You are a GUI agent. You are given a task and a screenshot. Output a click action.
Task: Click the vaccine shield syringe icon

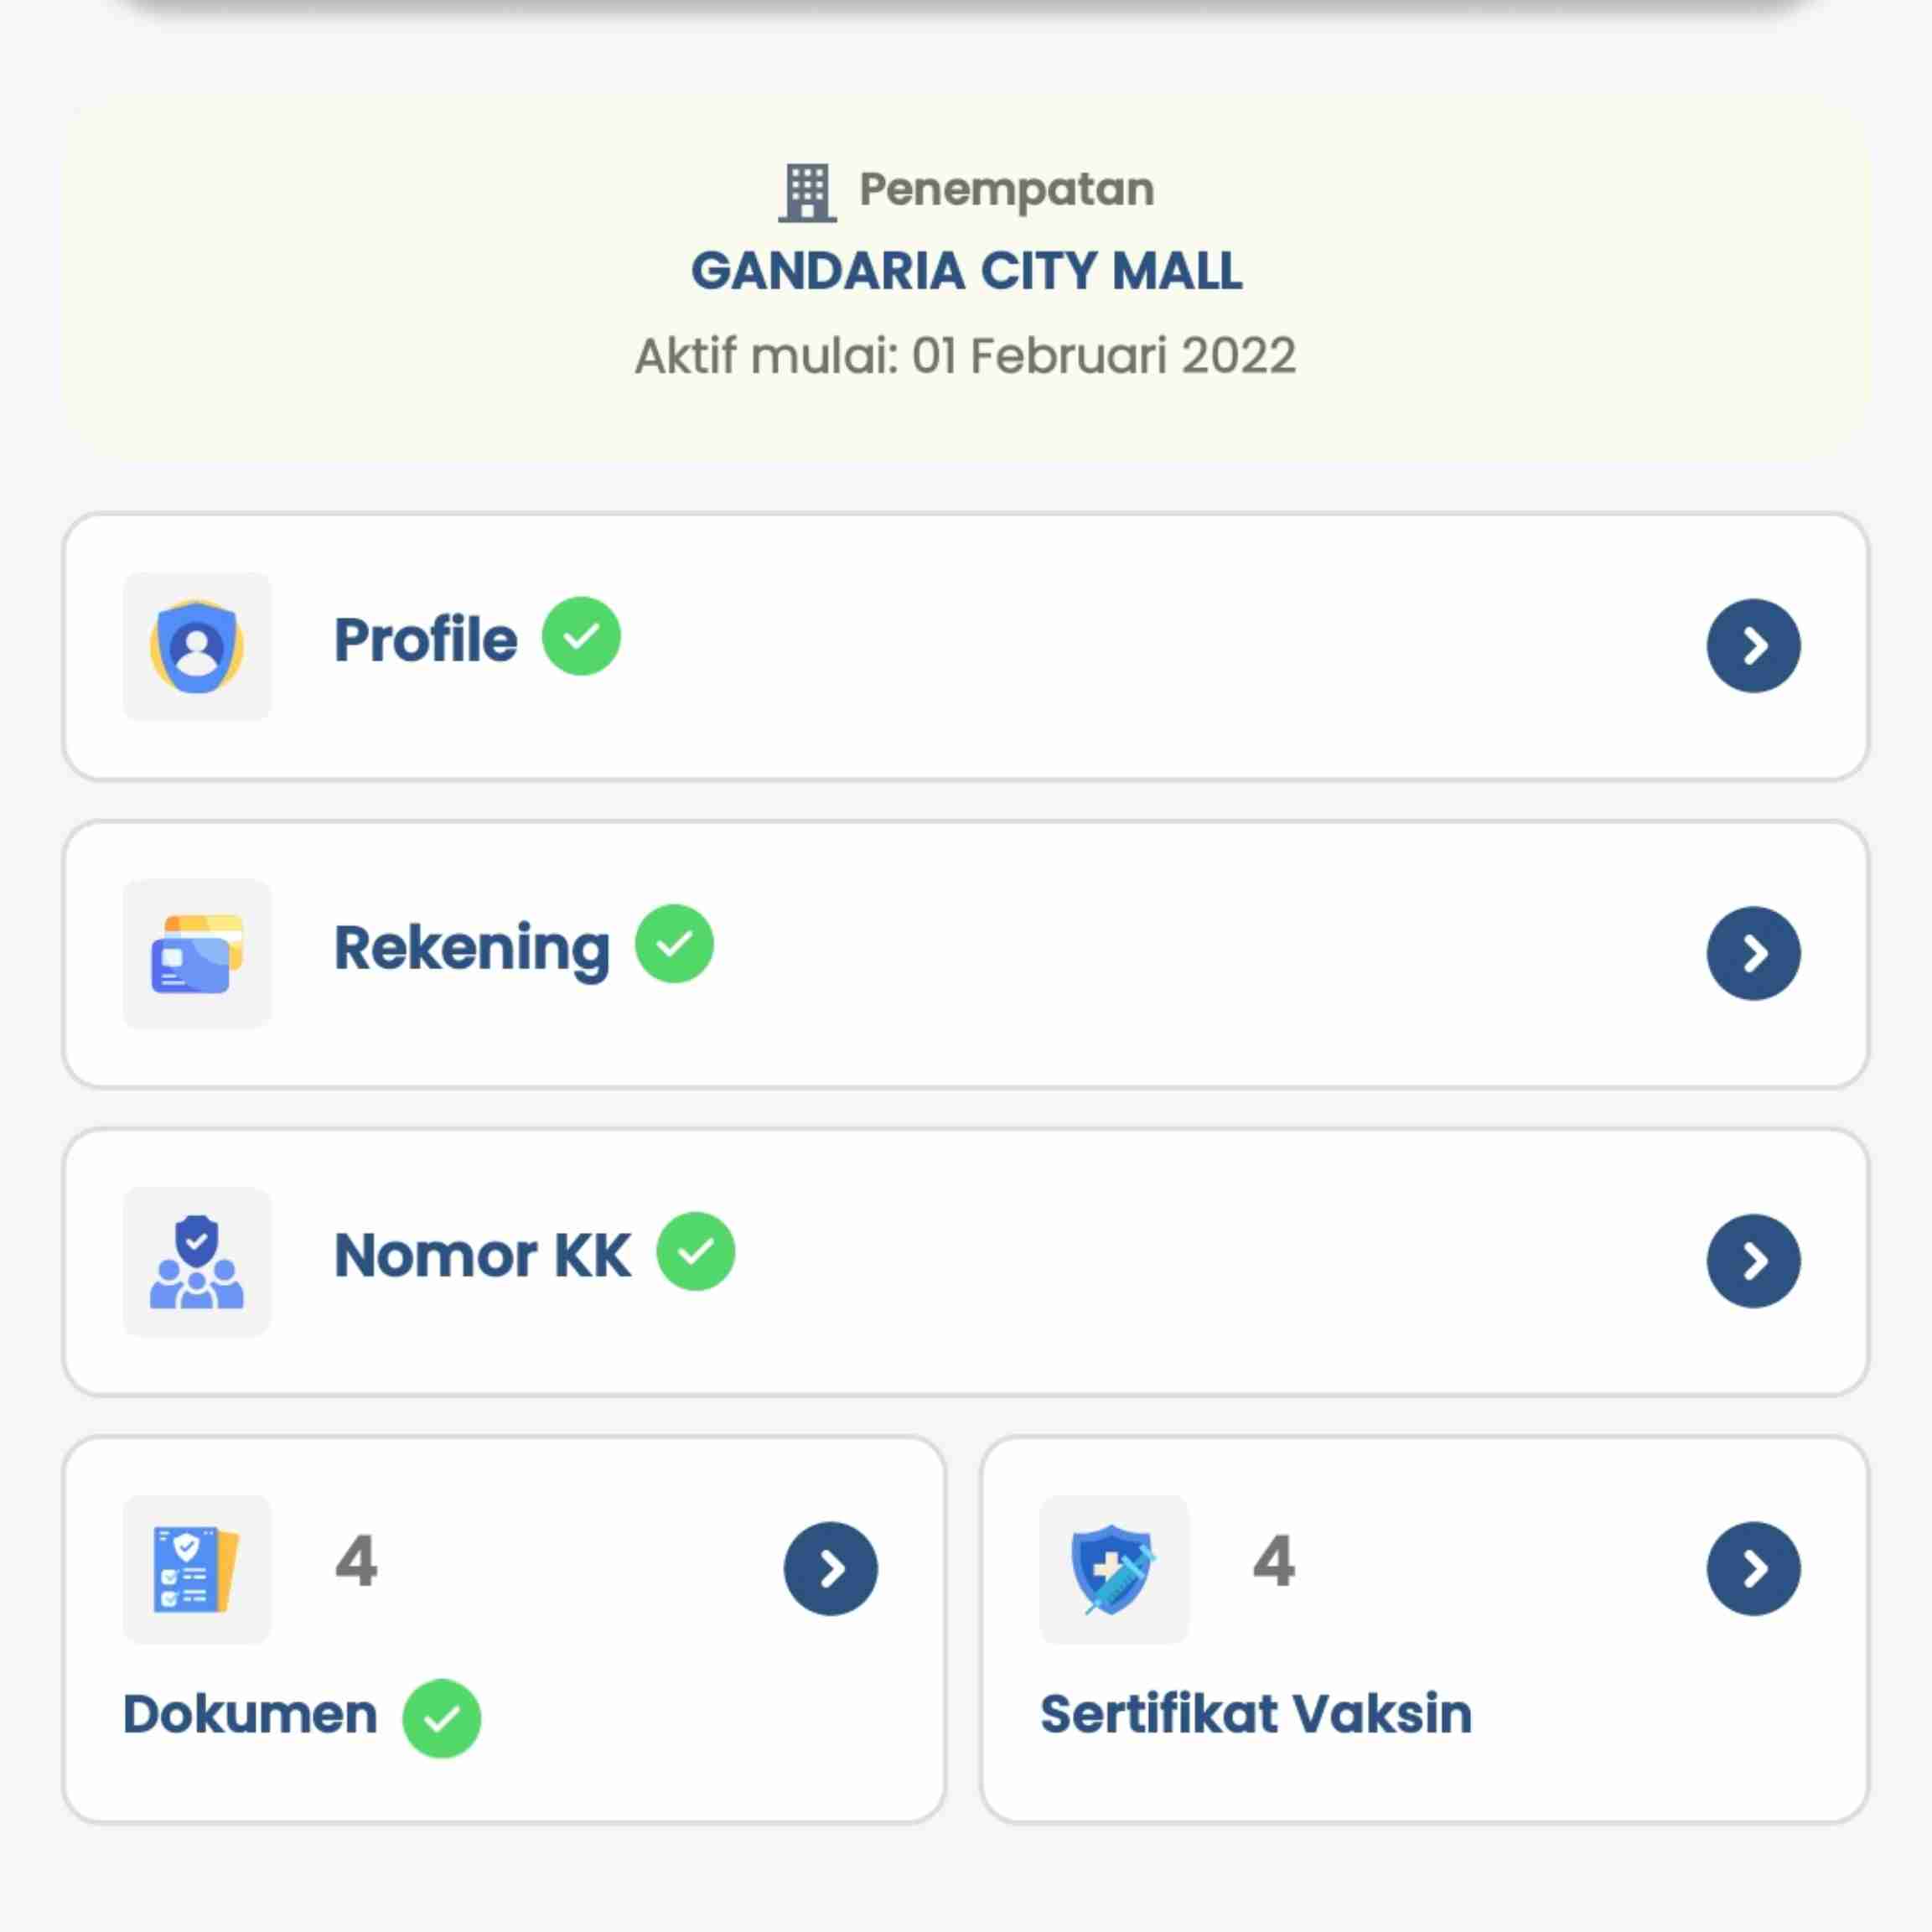1114,1569
